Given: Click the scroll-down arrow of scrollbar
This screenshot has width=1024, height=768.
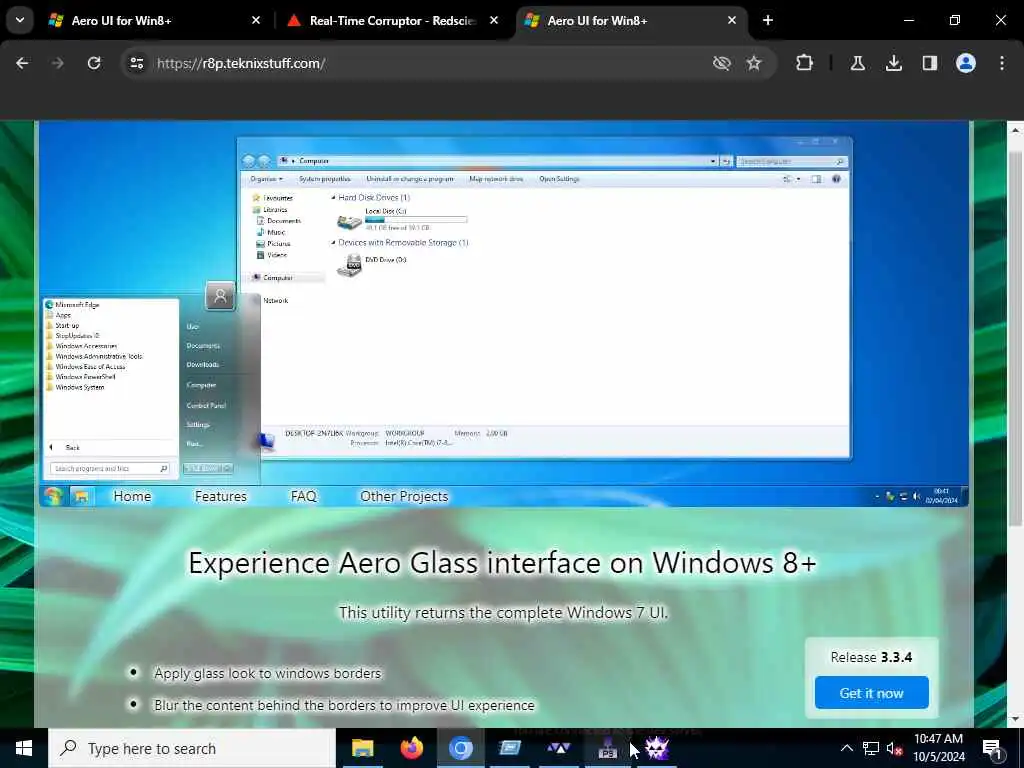Looking at the screenshot, I should [x=1015, y=719].
